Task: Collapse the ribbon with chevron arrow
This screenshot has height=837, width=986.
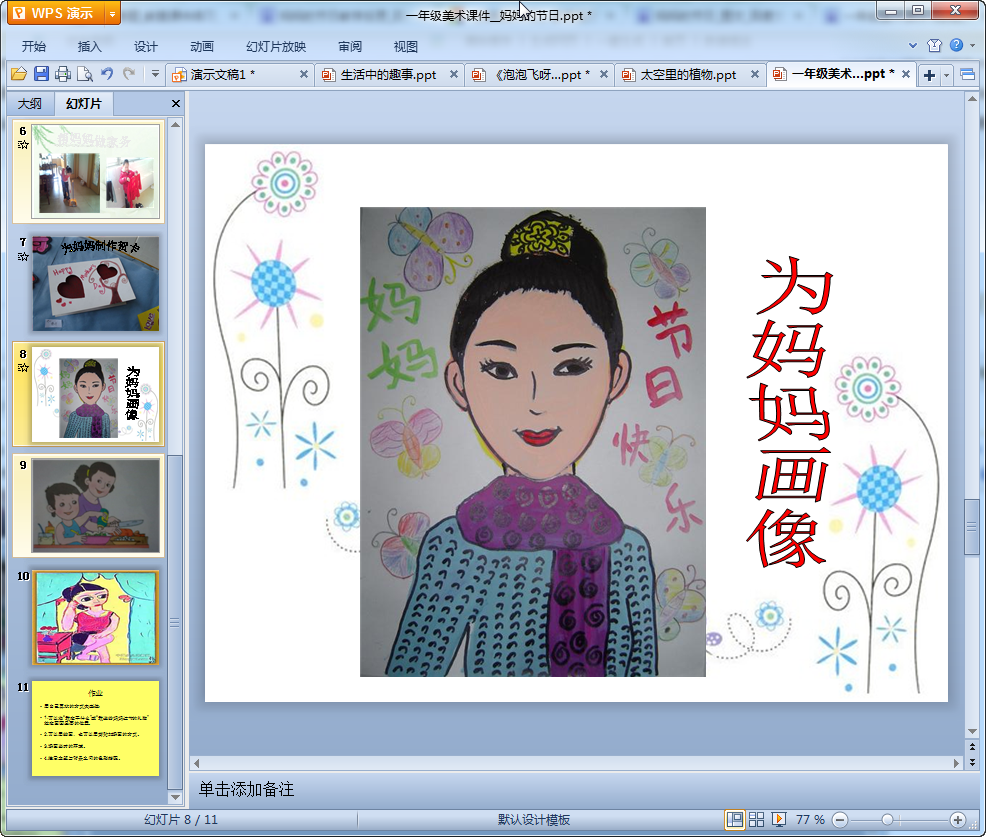Action: (x=912, y=45)
